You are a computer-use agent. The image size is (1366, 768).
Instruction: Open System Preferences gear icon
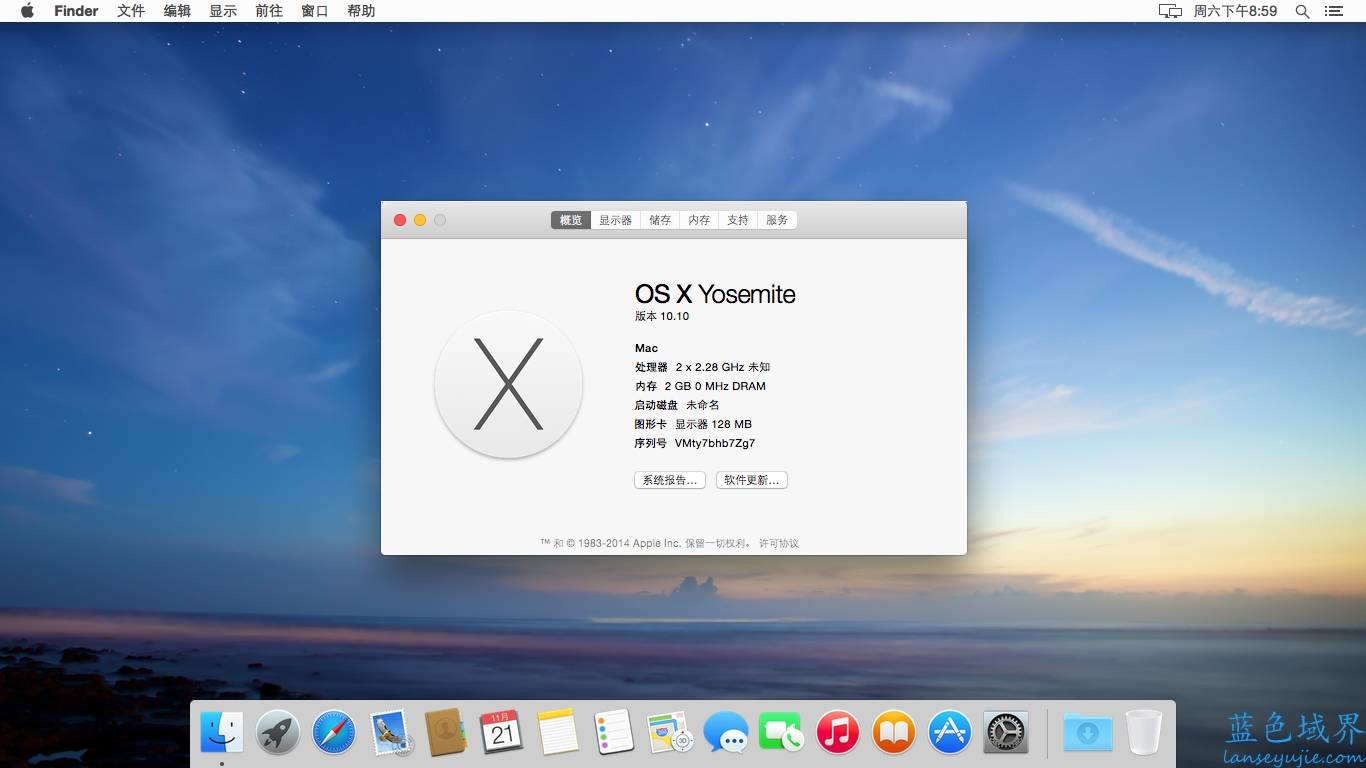pyautogui.click(x=1006, y=732)
